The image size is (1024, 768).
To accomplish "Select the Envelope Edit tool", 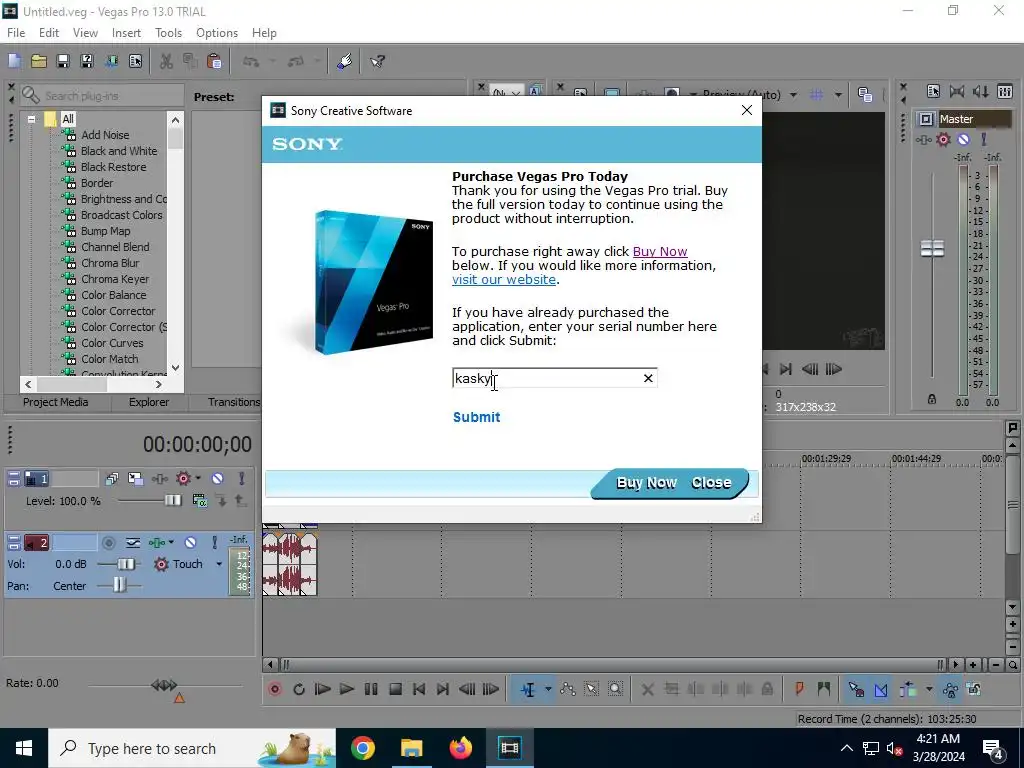I will tap(568, 689).
